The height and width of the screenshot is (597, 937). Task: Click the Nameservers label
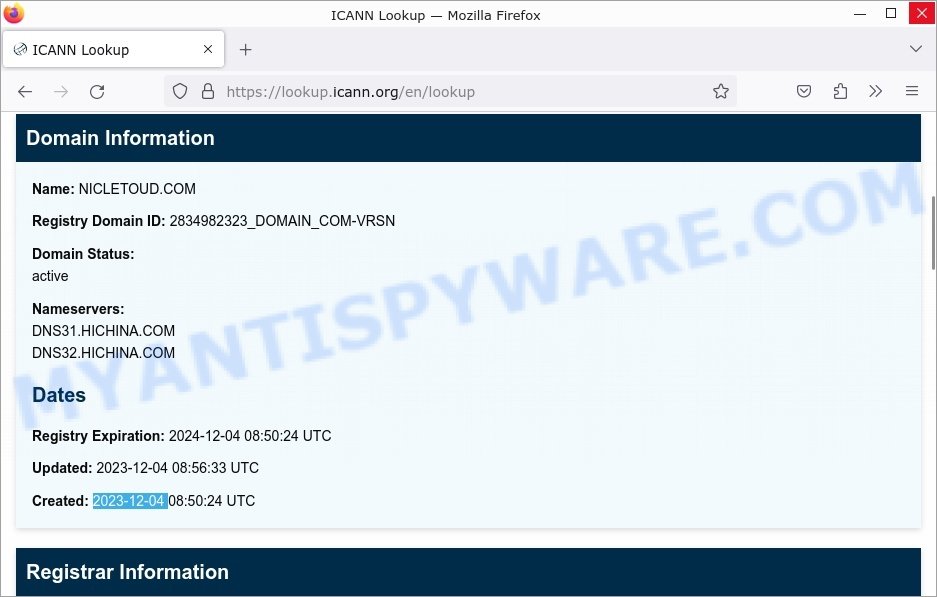pos(78,309)
